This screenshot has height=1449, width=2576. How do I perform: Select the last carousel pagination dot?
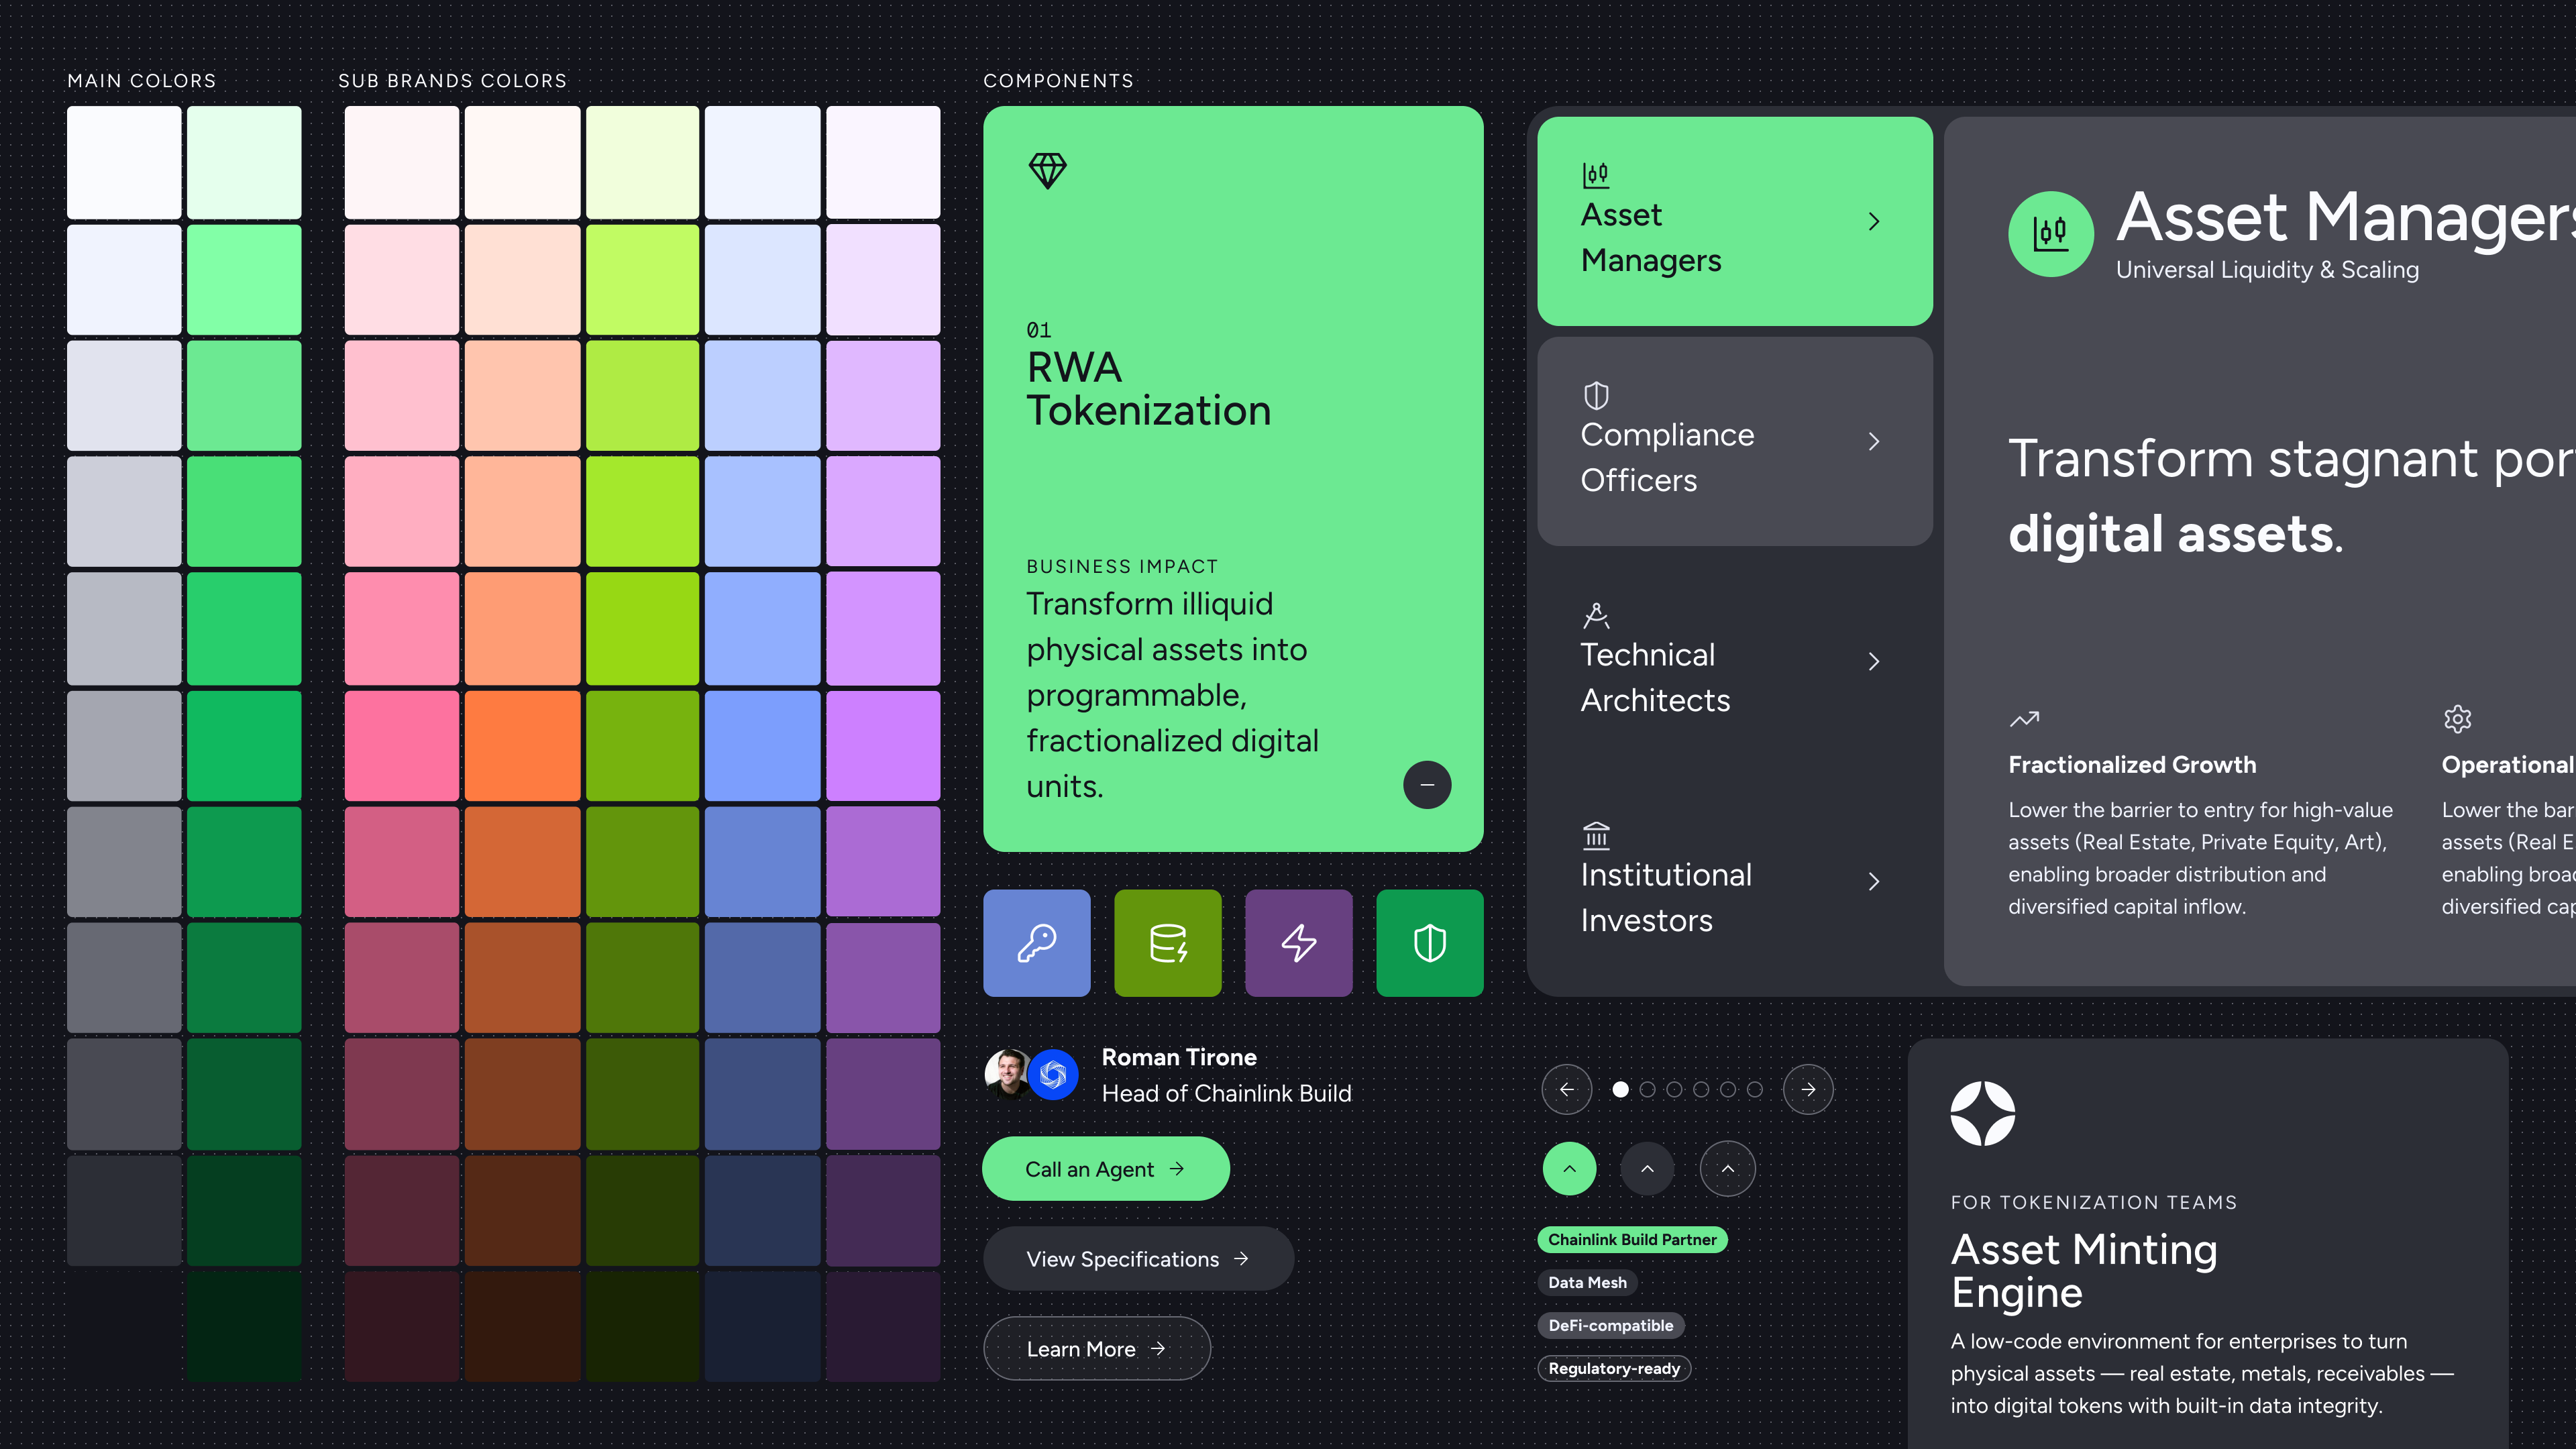click(1754, 1089)
